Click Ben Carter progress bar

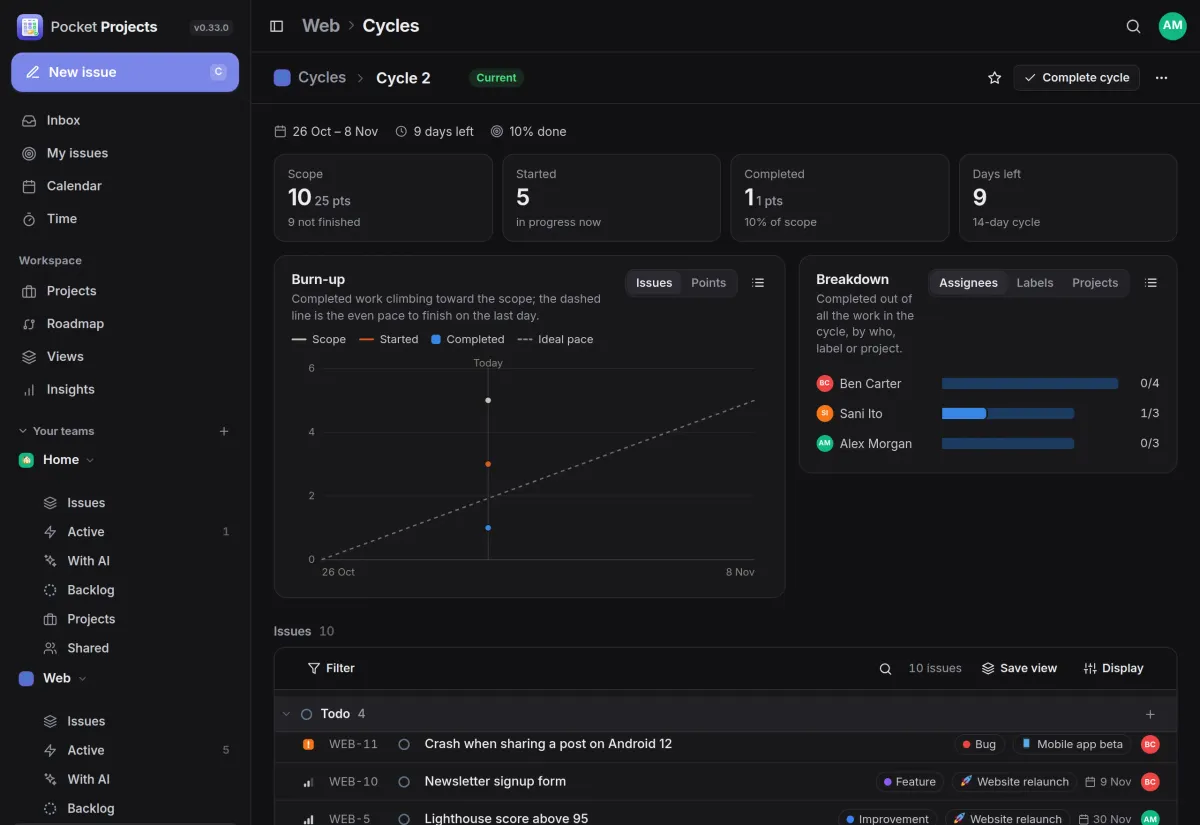point(1030,384)
